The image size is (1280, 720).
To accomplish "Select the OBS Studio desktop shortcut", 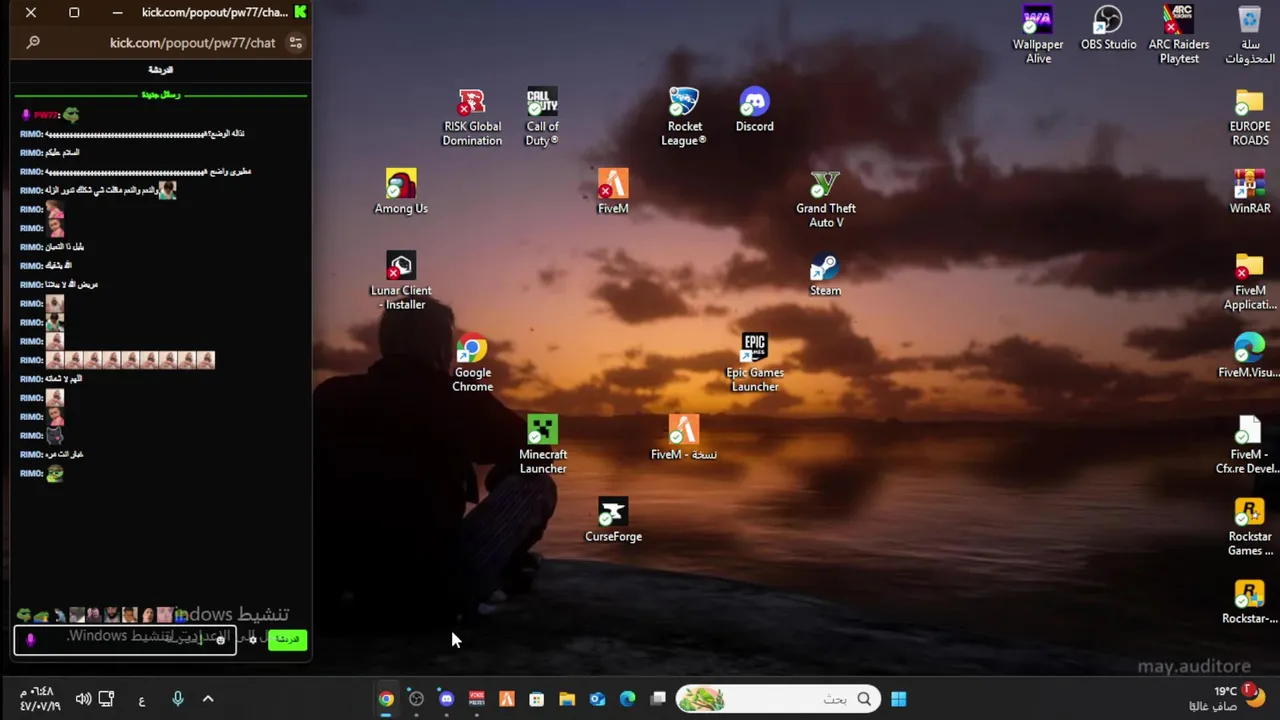I will (1108, 28).
